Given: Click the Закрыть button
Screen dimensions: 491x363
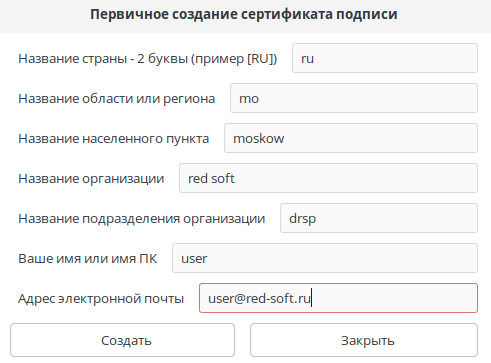Looking at the screenshot, I should (364, 340).
